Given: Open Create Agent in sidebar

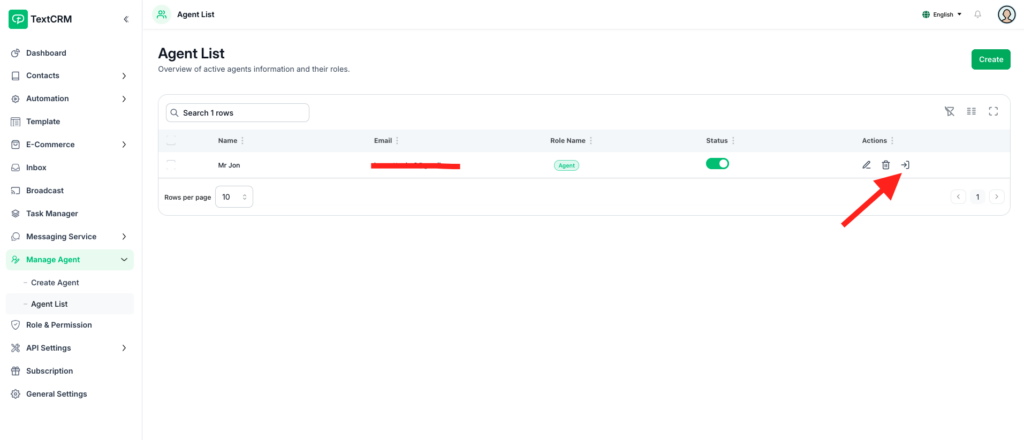Looking at the screenshot, I should point(55,283).
